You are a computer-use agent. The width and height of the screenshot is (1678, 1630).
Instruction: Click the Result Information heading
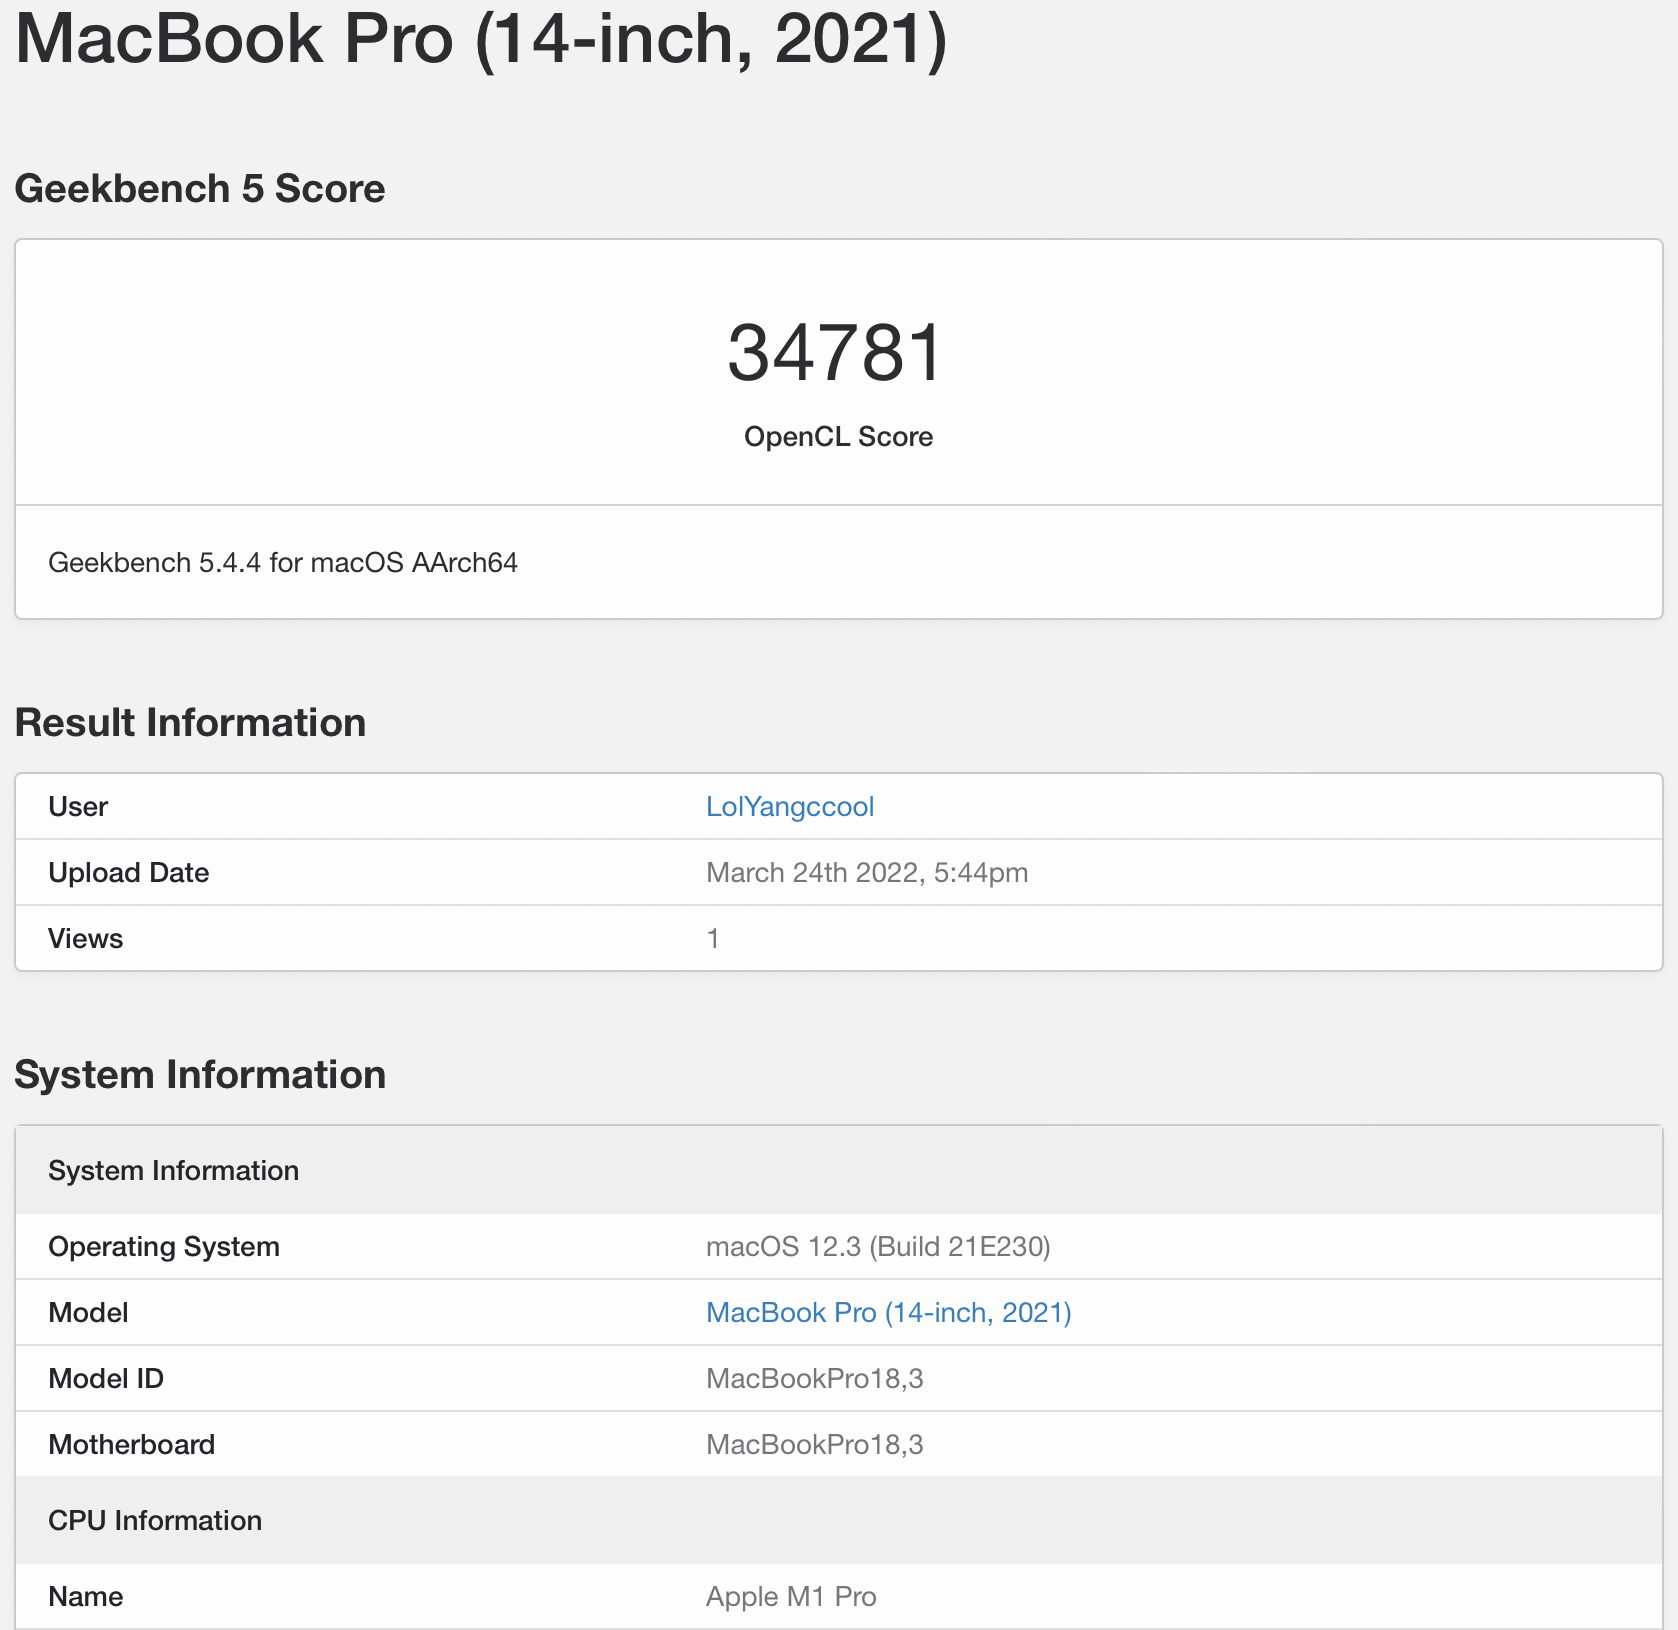coord(190,723)
